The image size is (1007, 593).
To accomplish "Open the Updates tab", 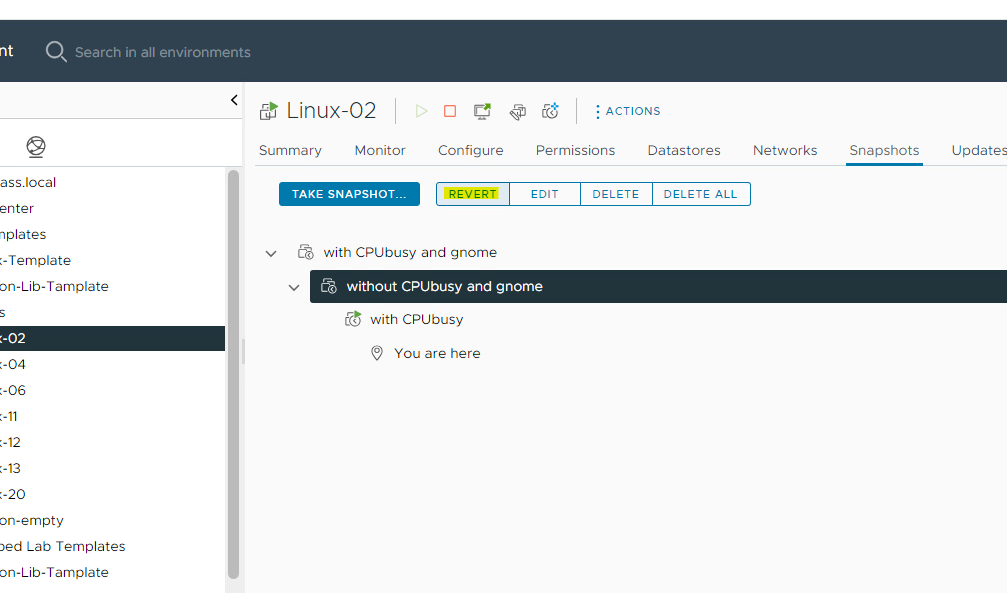I will point(979,150).
